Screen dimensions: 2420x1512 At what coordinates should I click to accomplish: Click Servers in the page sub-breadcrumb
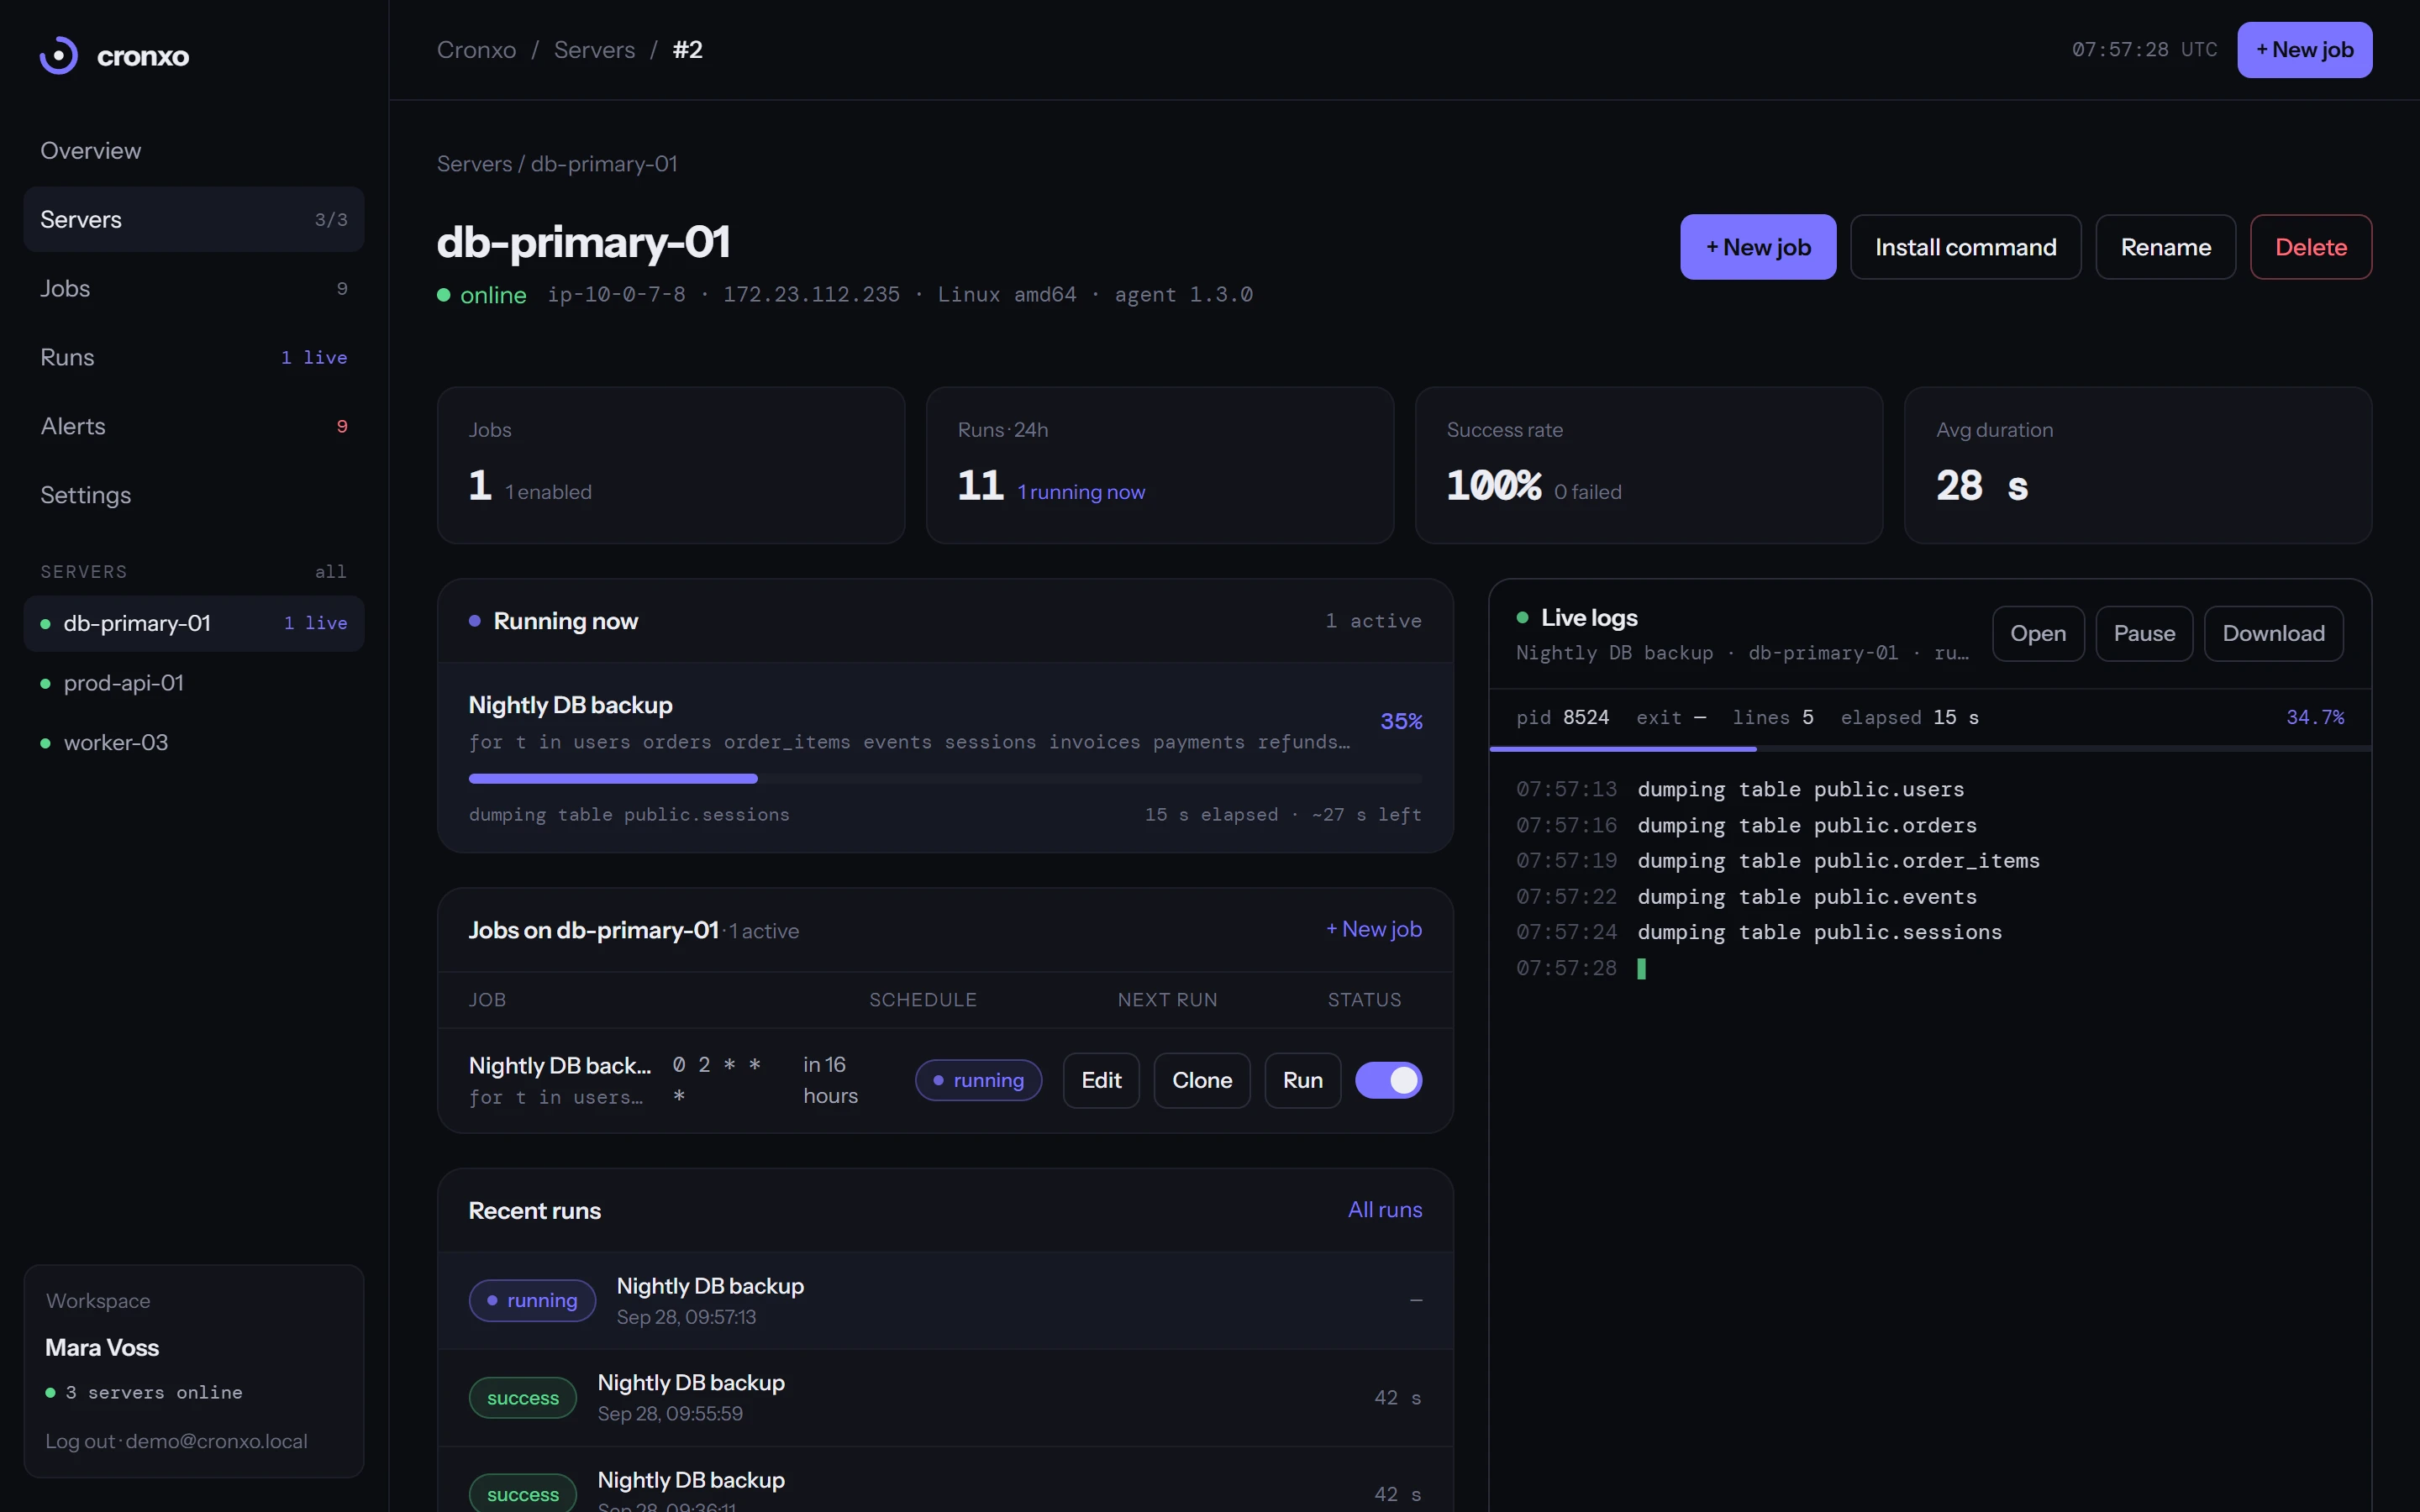[x=474, y=164]
